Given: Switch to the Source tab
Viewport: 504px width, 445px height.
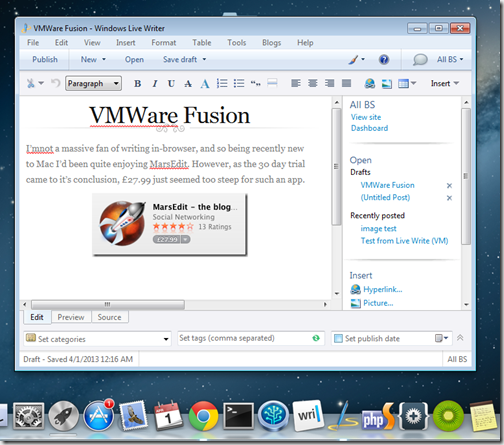Looking at the screenshot, I should [109, 317].
